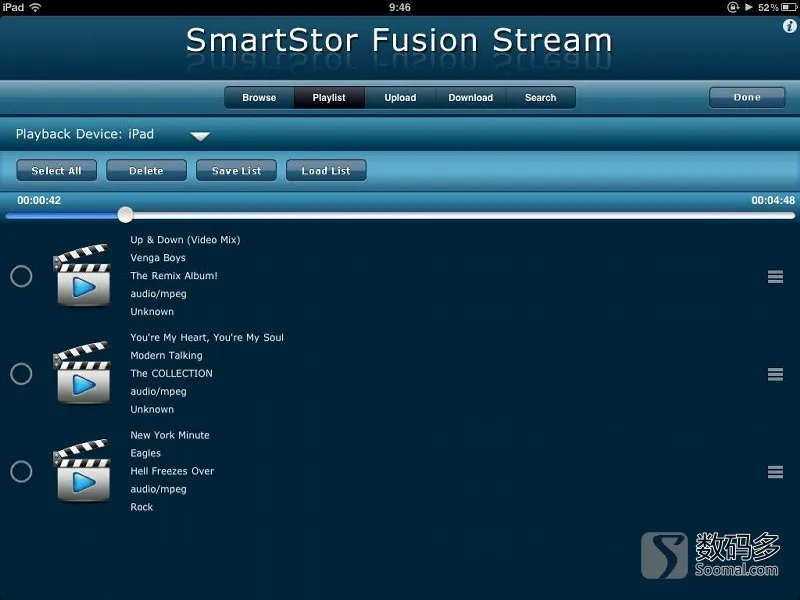Click the Playback Device: iPad label
The image size is (800, 600).
coord(85,134)
